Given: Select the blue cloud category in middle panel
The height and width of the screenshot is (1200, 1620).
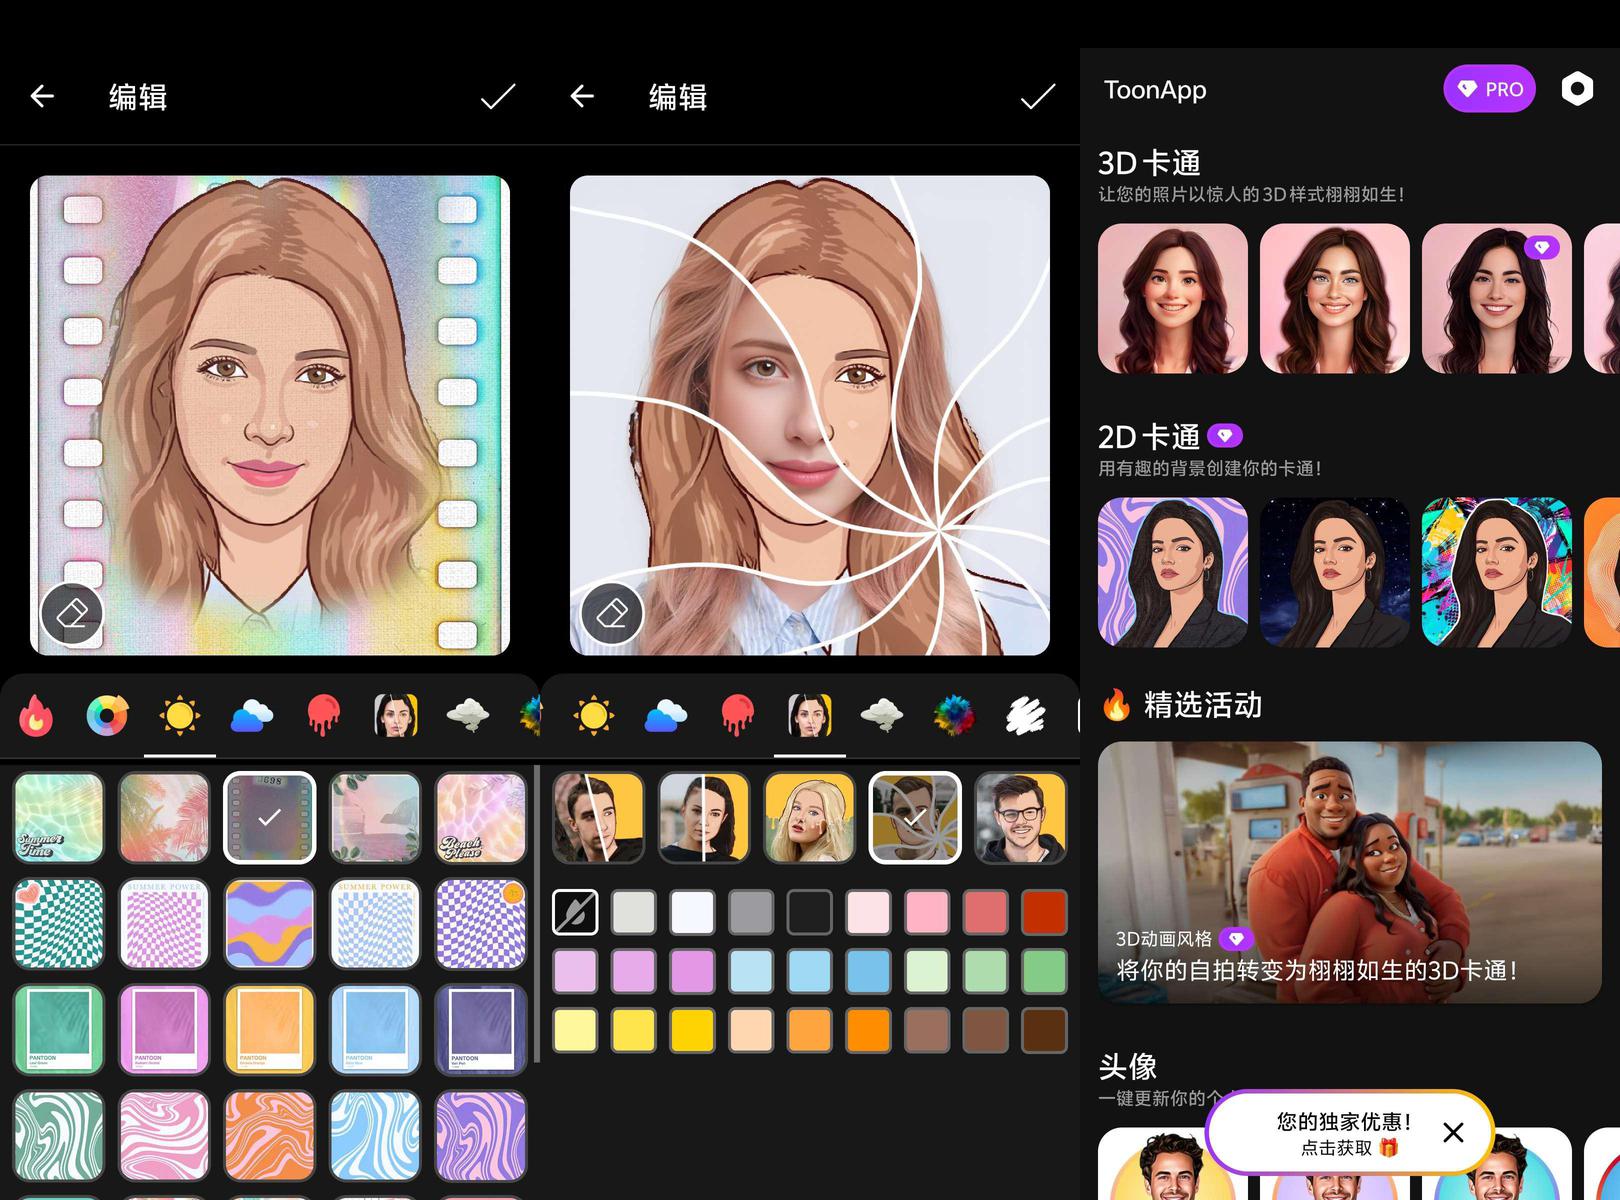Looking at the screenshot, I should [666, 715].
